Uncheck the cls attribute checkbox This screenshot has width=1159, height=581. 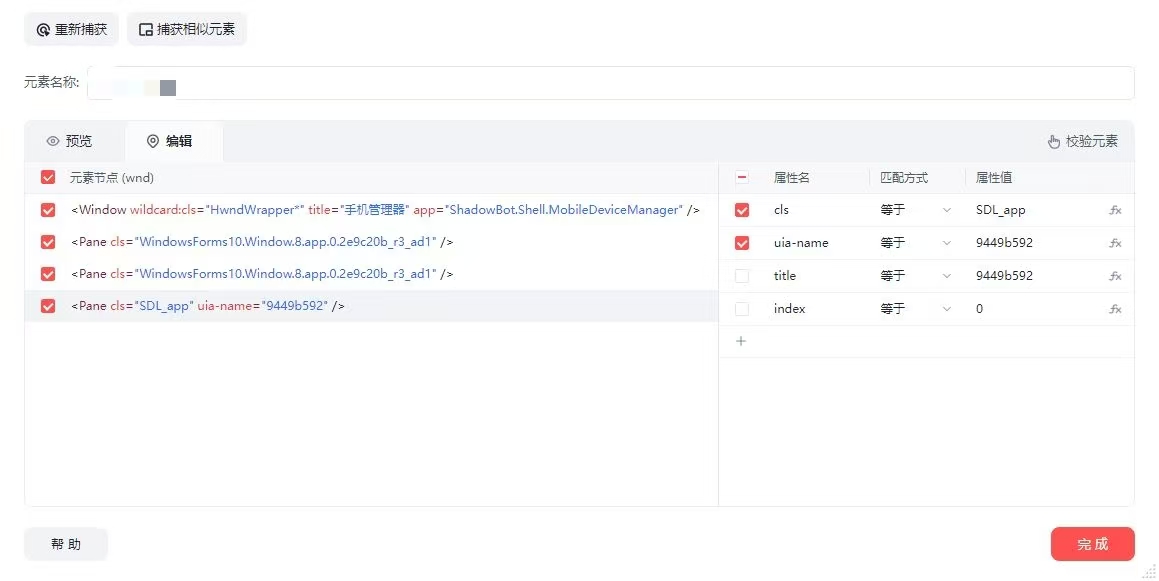(741, 210)
